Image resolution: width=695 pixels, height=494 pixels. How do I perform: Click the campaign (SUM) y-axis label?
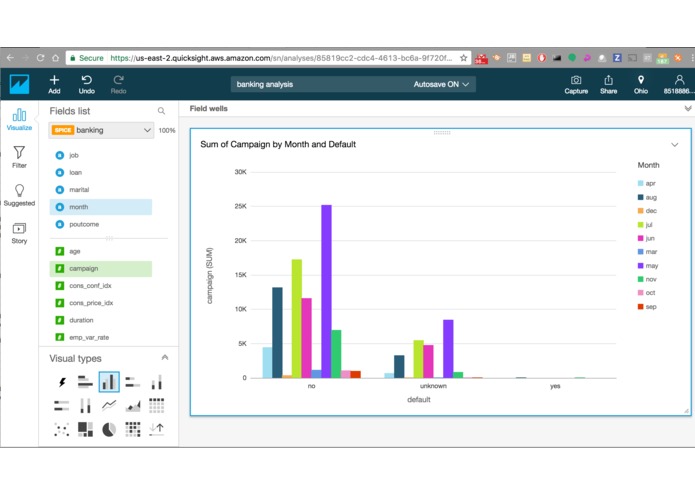pos(210,276)
